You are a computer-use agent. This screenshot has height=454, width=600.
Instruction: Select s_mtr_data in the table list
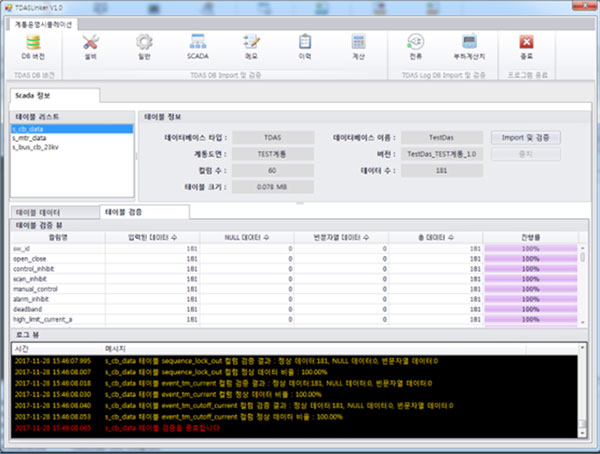pos(33,138)
